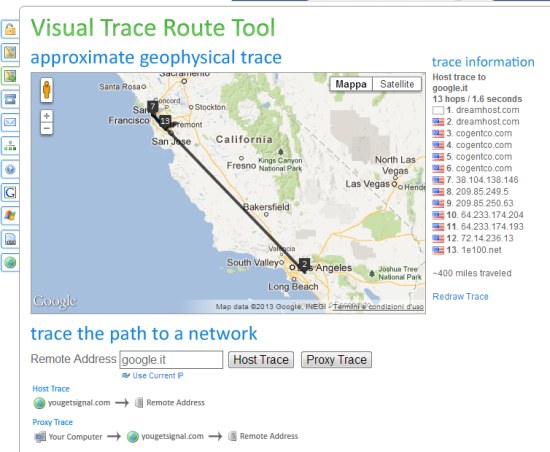
Task: Click the US flag beside 13. 1e100.net
Action: tap(438, 250)
